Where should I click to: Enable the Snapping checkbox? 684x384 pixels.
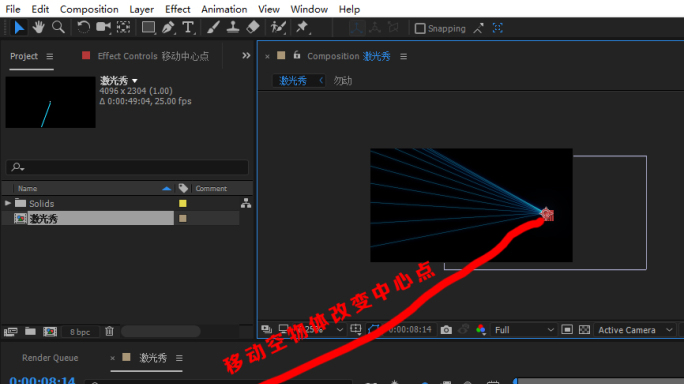tap(420, 28)
